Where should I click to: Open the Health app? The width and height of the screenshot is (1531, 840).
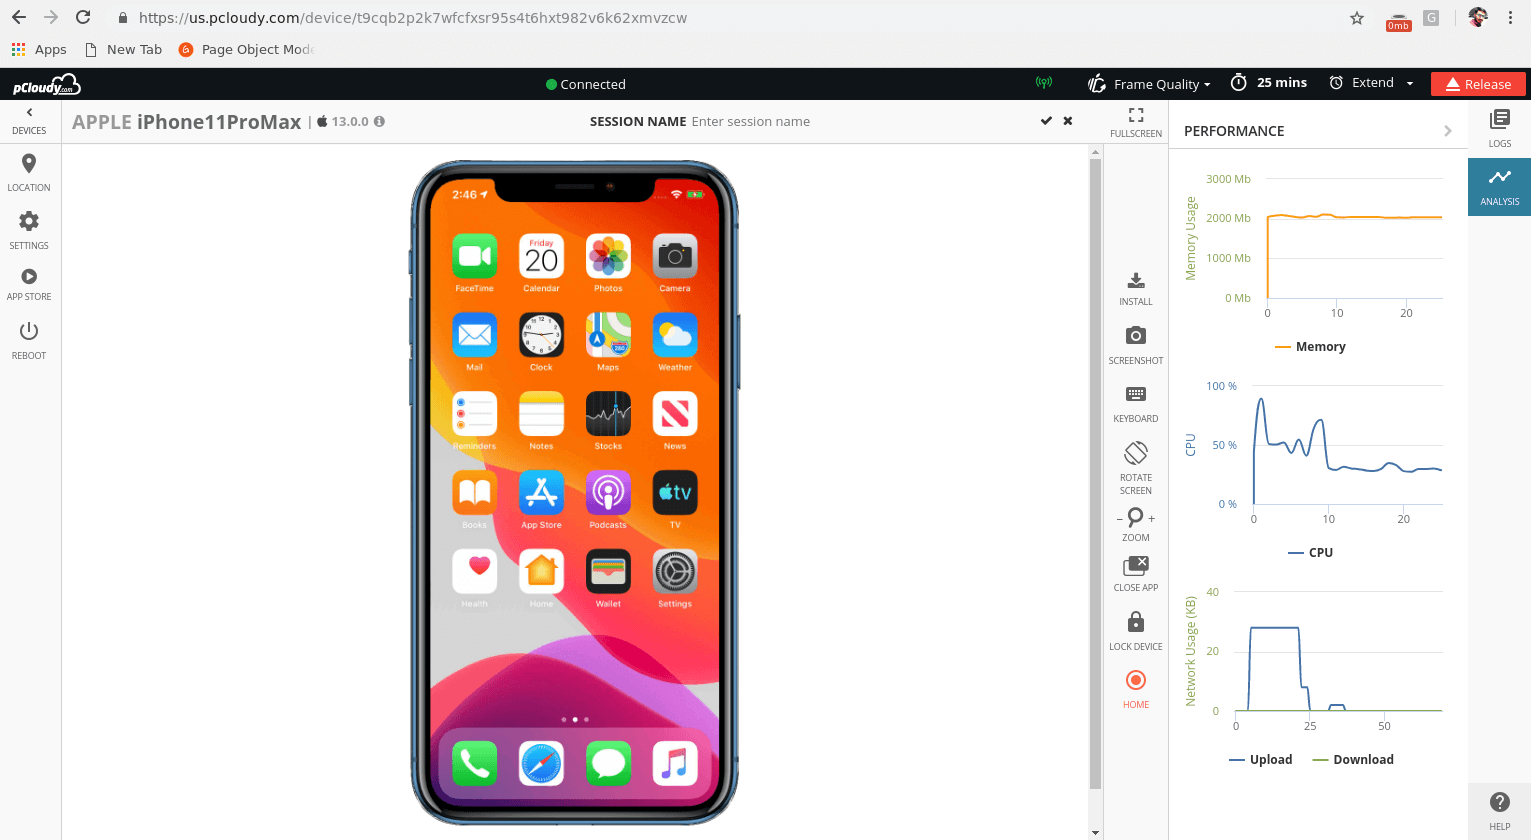[x=475, y=572]
